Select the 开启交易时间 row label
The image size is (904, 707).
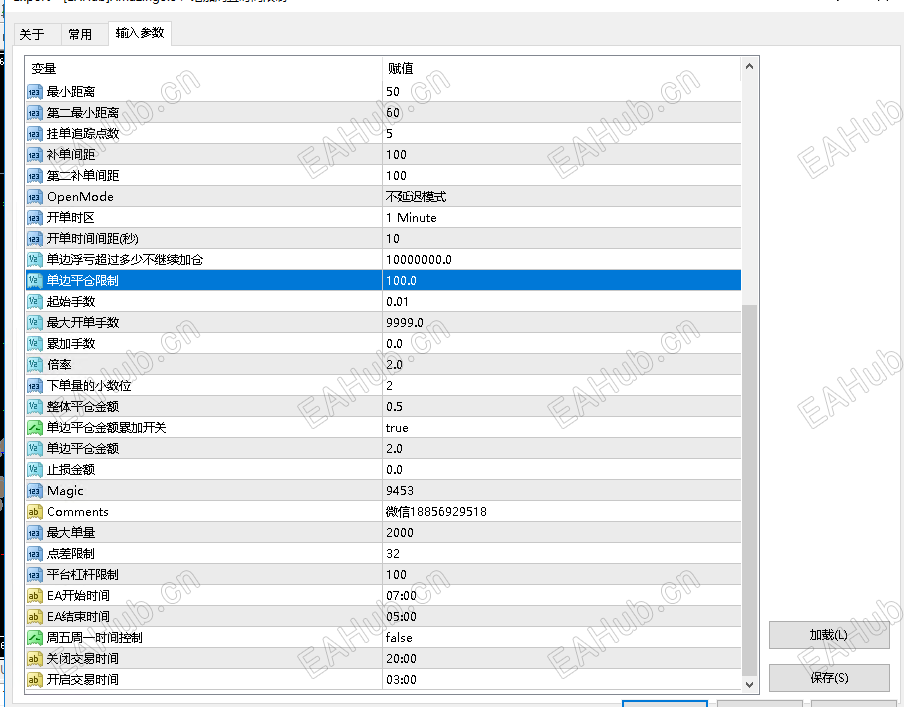82,679
